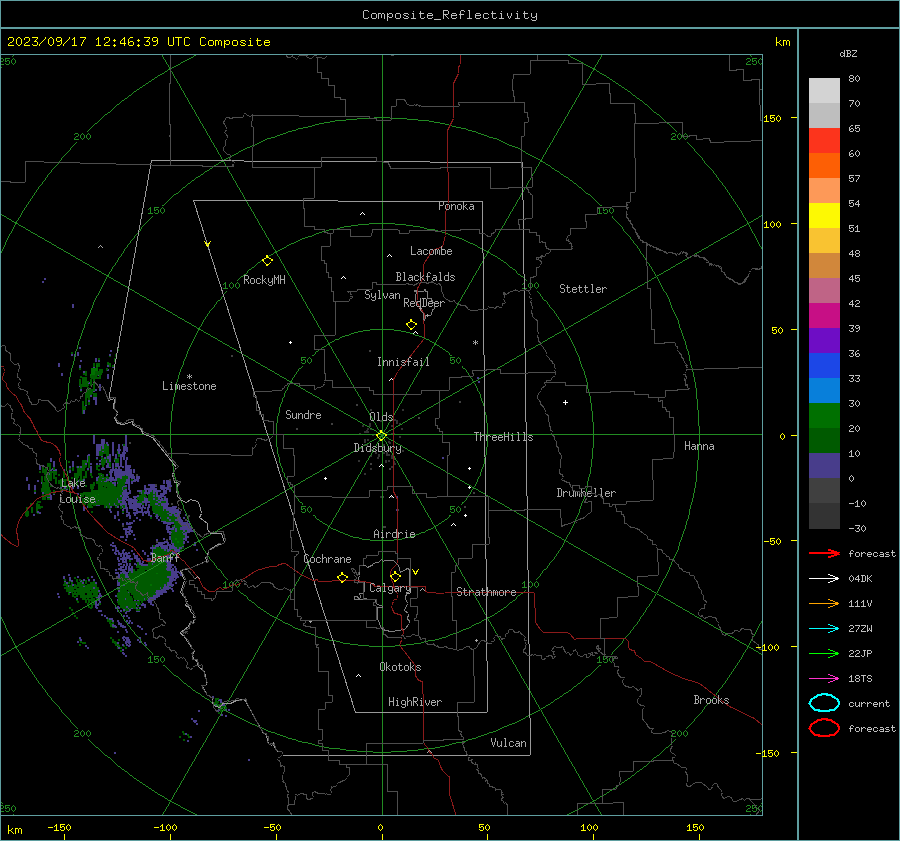This screenshot has height=841, width=900.
Task: Click the cyan 27ZW arrow in legend
Action: [824, 629]
